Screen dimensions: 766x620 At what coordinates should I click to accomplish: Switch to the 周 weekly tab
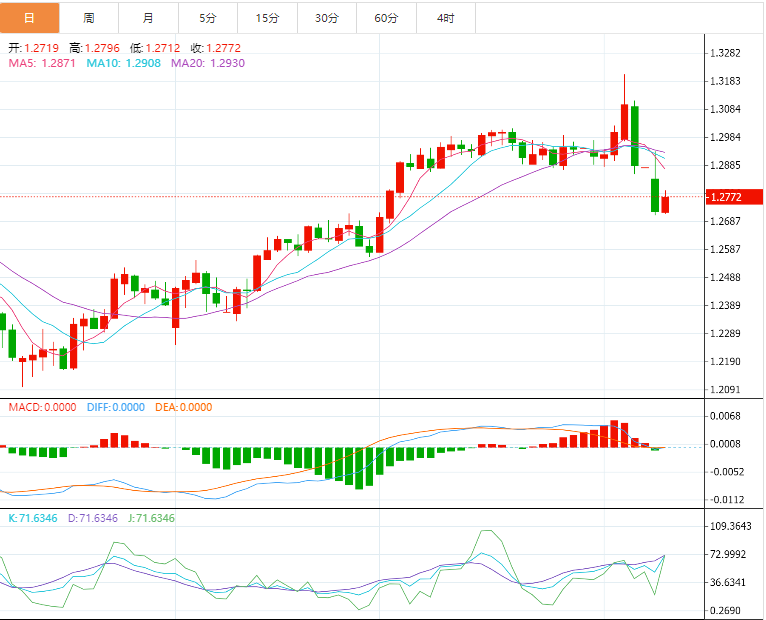coord(89,18)
